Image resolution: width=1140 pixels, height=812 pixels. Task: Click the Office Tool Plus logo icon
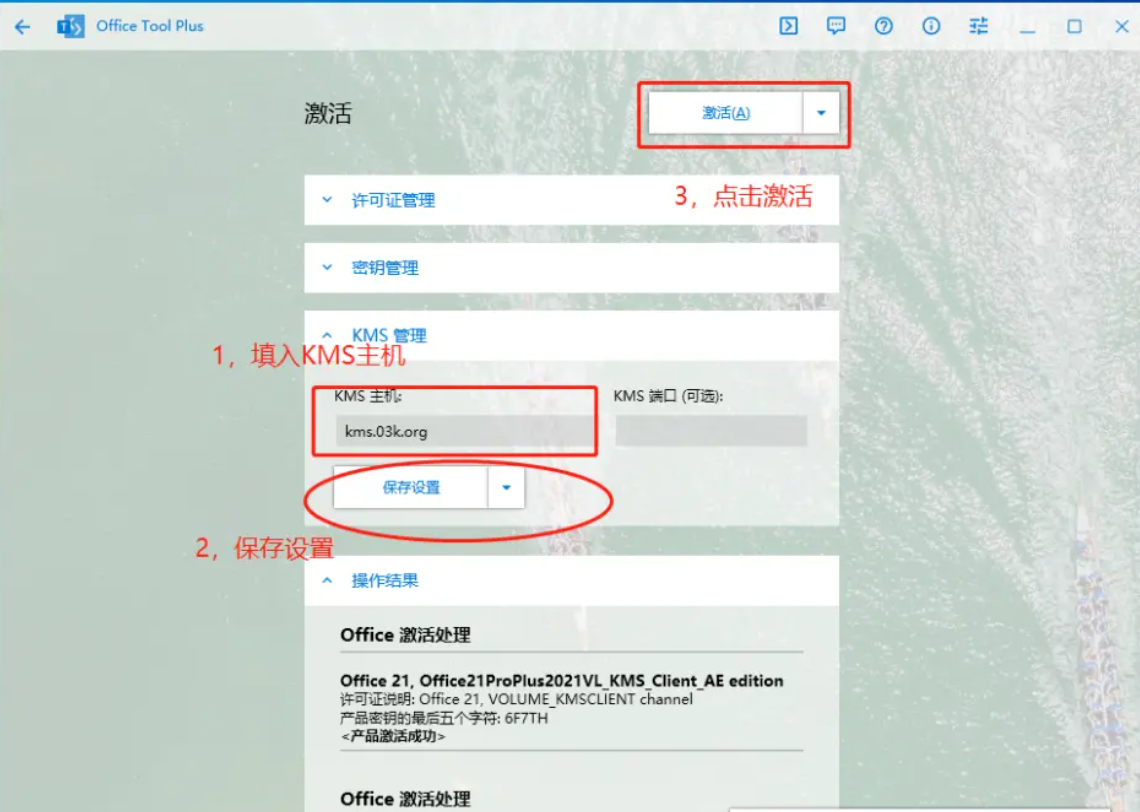tap(70, 27)
